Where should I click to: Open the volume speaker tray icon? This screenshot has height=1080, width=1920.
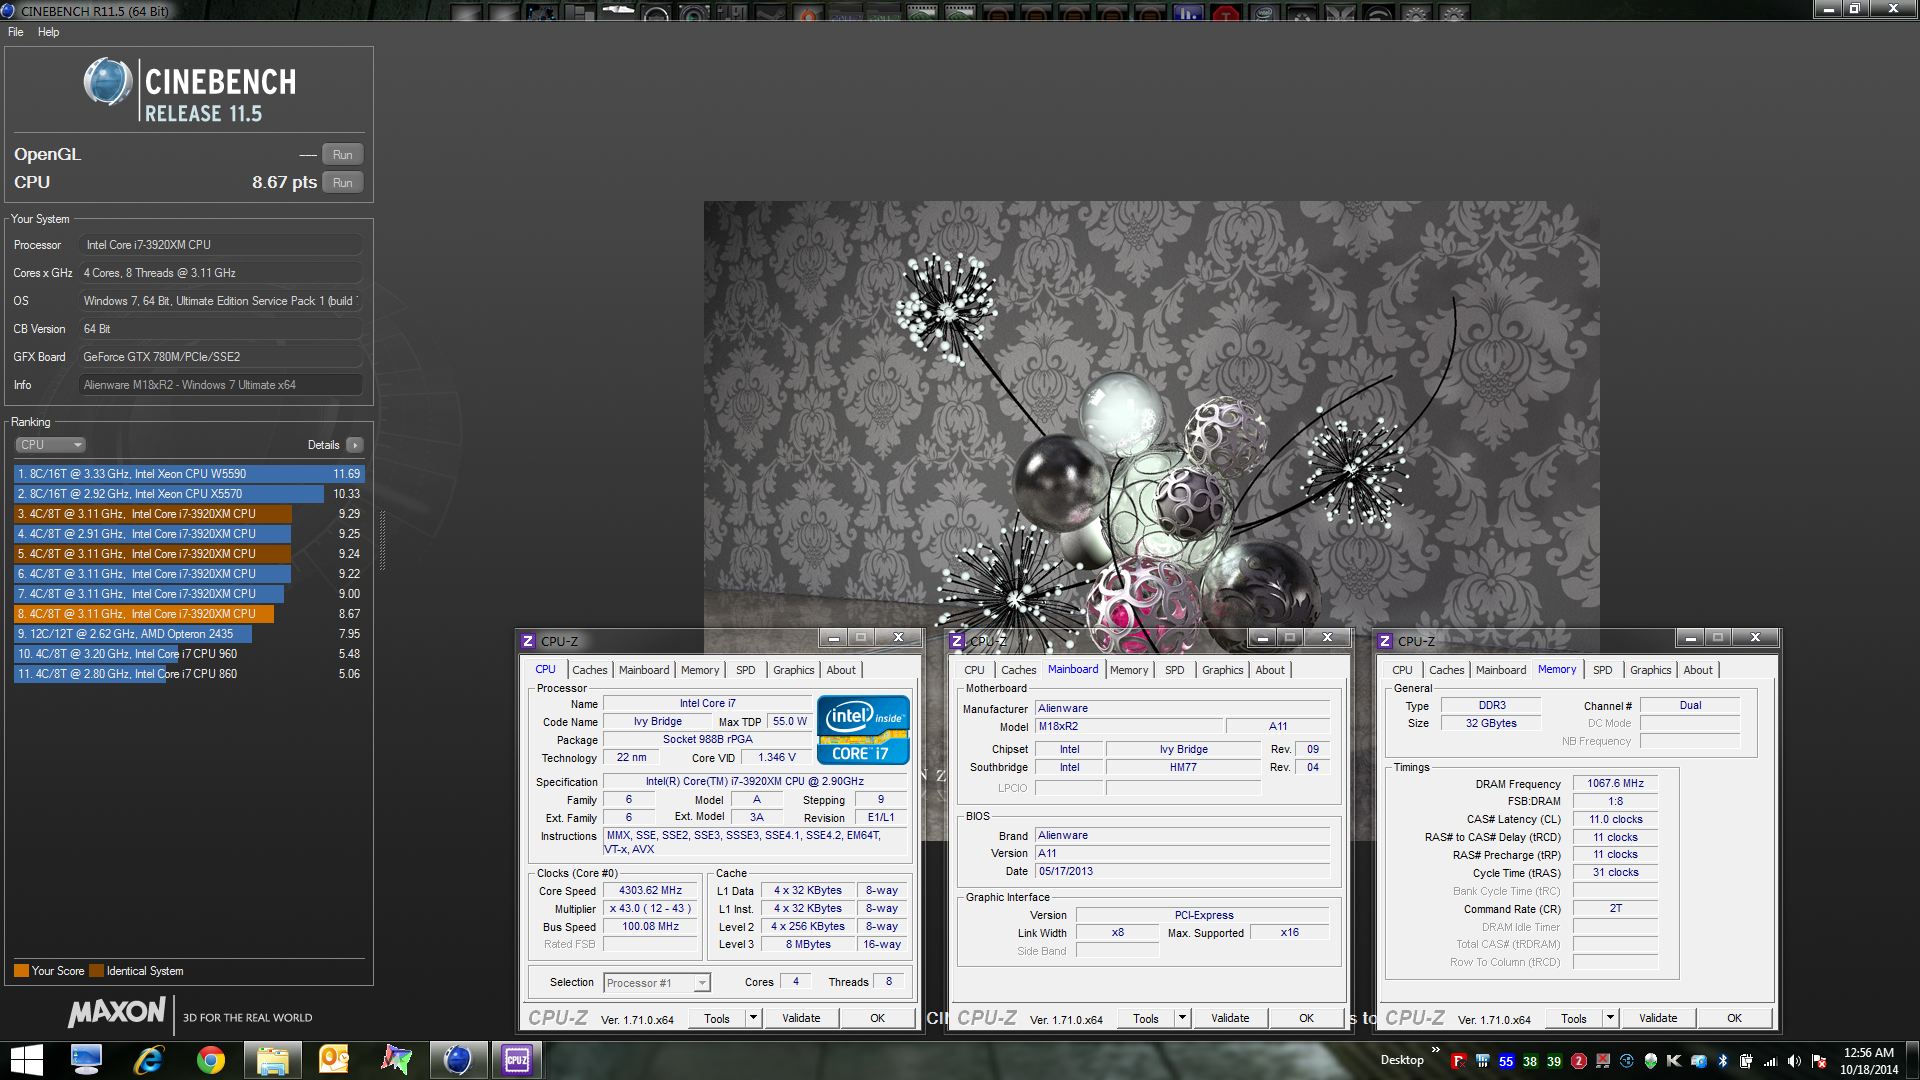(1794, 1061)
